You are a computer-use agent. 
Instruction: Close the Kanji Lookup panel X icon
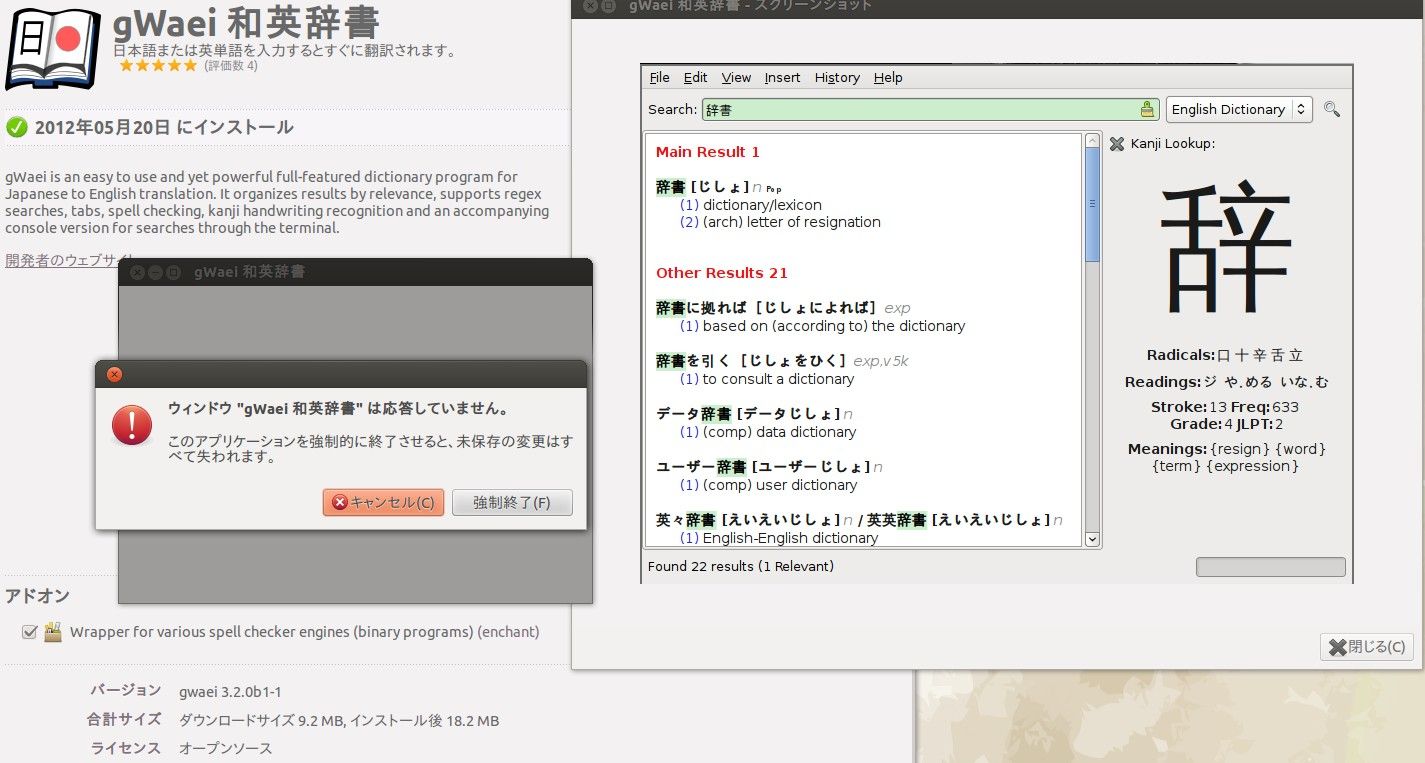[x=1117, y=144]
